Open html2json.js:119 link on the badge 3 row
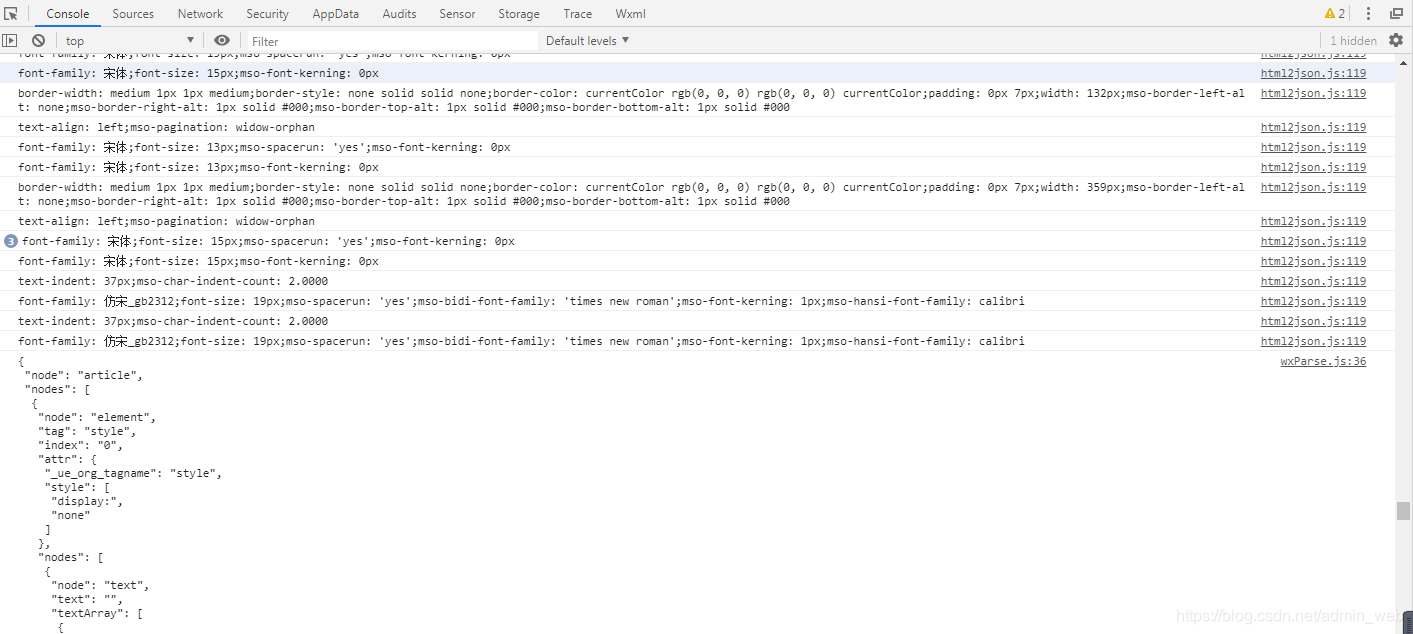 tap(1313, 241)
